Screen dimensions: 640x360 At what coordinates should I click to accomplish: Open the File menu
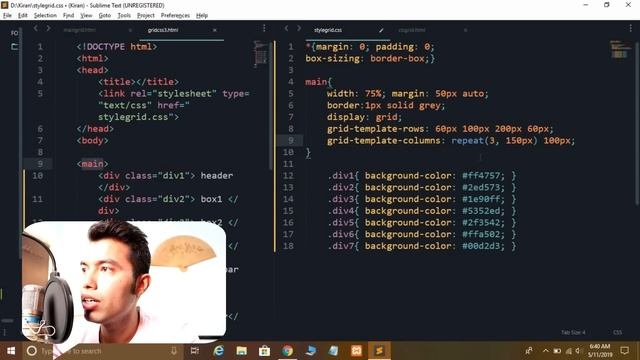[7, 16]
